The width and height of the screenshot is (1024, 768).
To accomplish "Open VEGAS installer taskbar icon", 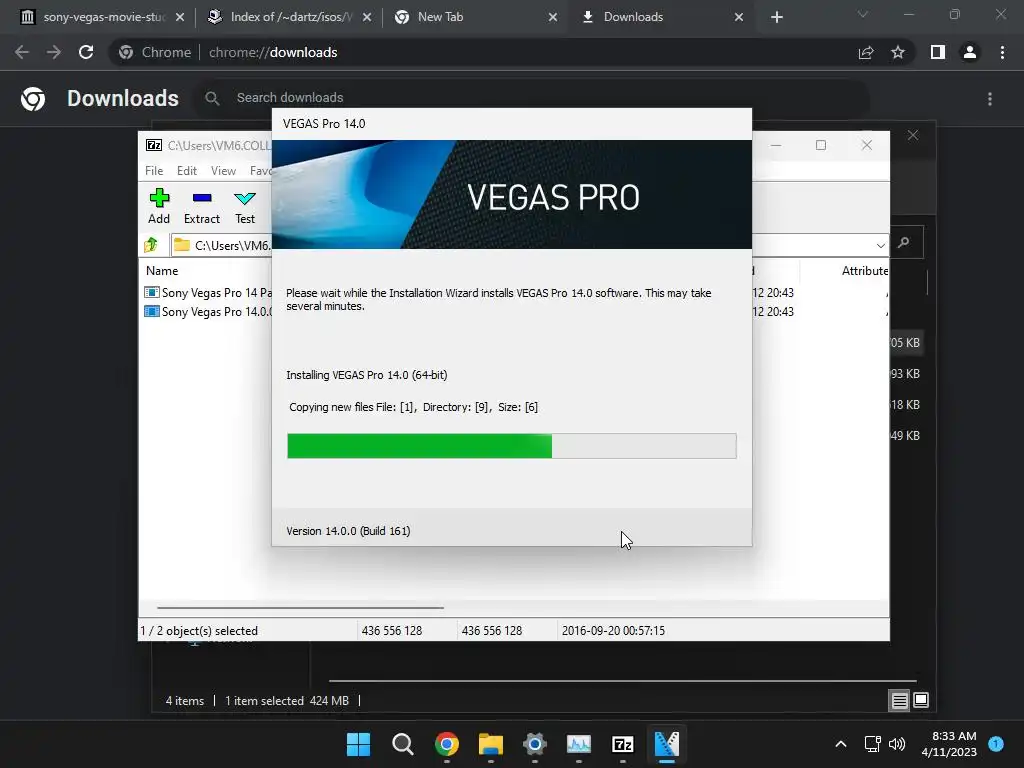I will point(667,744).
